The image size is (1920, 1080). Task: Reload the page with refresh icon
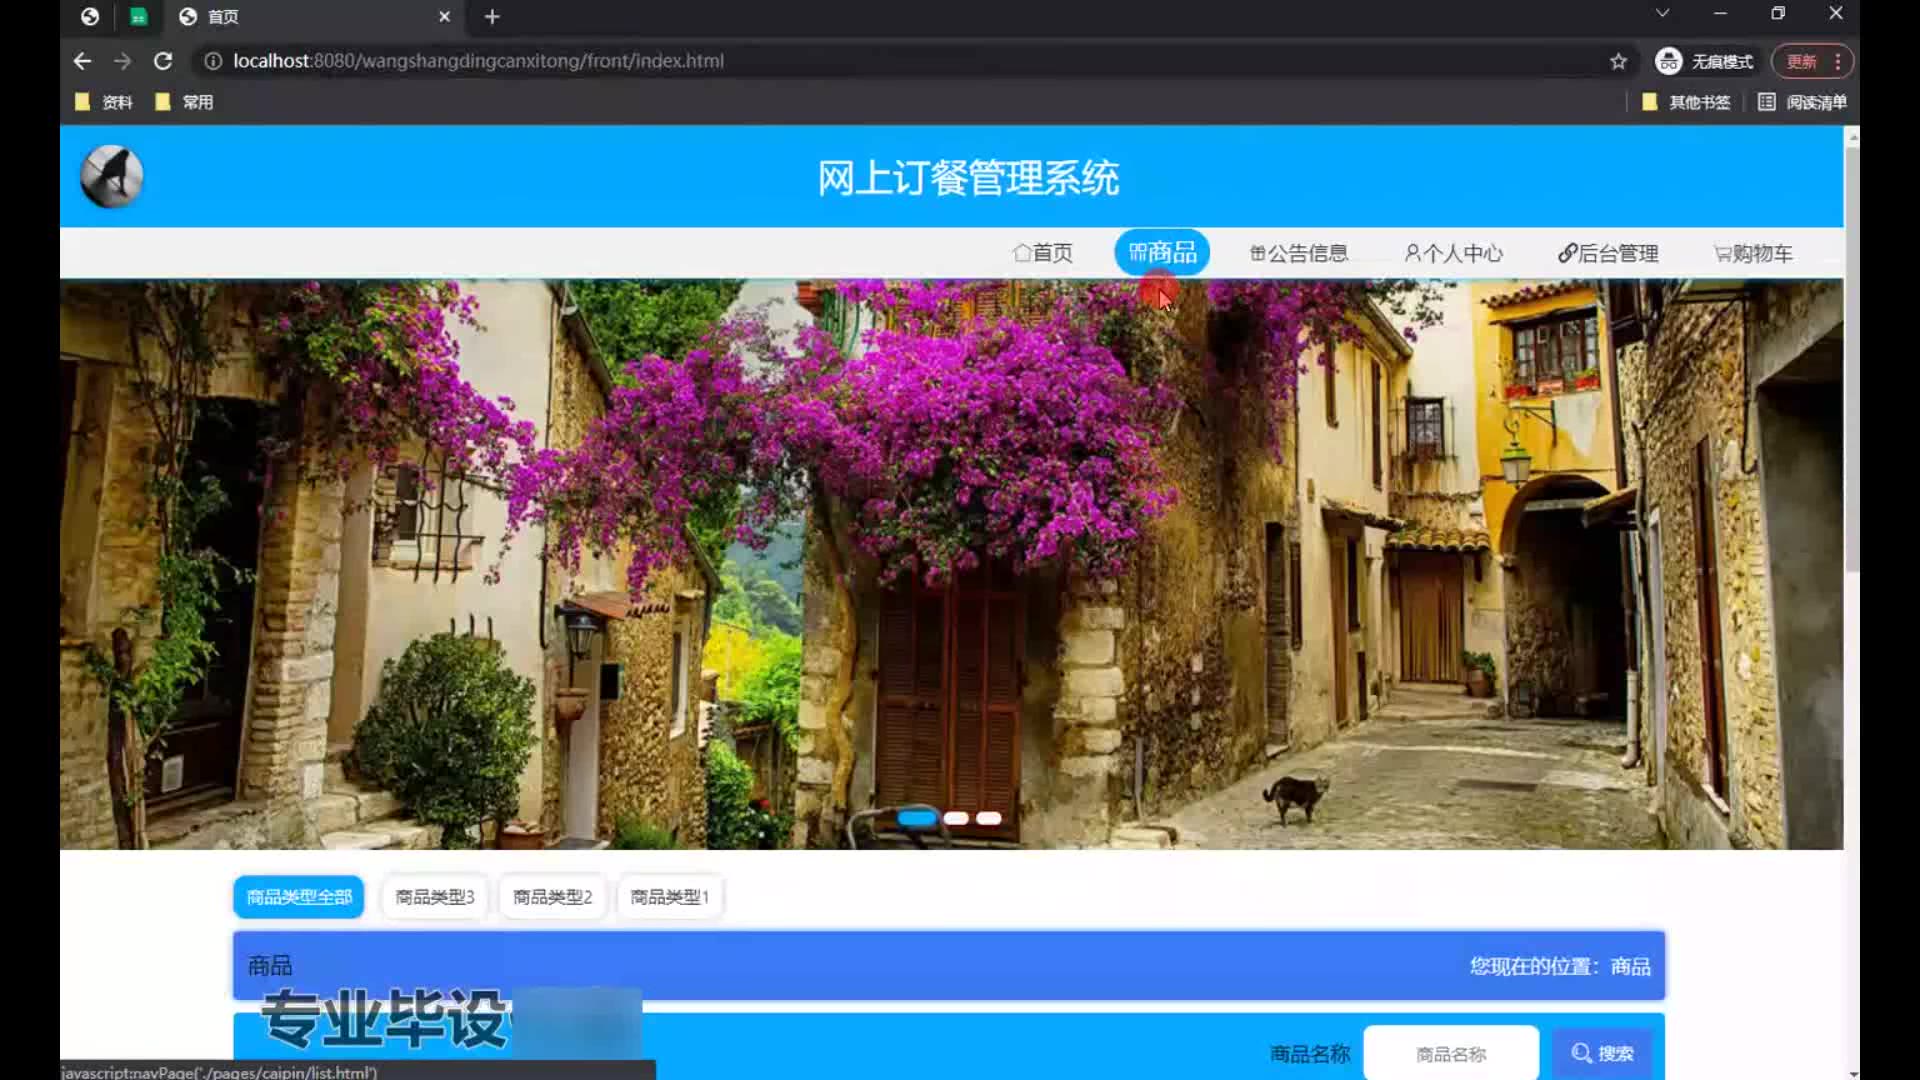163,61
